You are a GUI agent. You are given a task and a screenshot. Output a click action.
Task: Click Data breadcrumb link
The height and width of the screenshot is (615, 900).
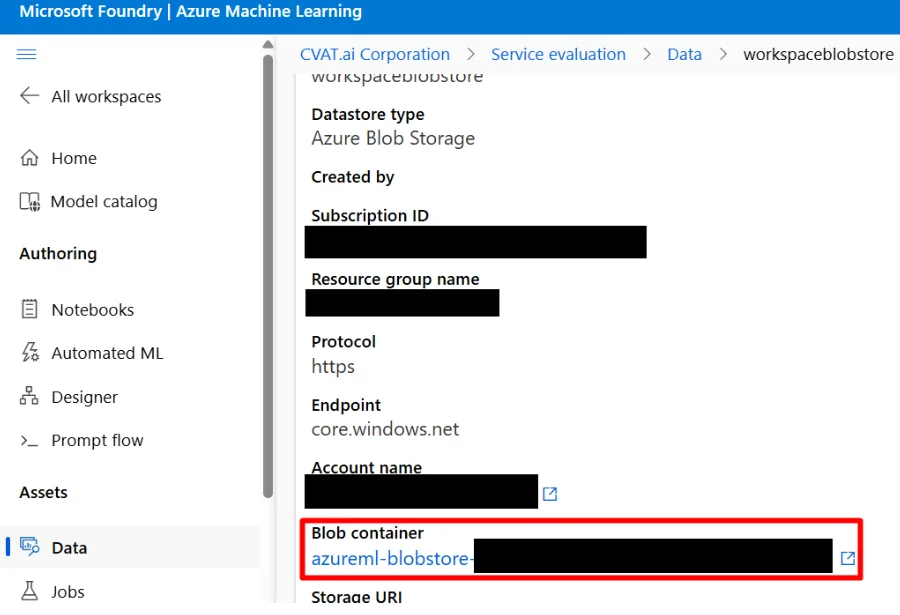[684, 54]
